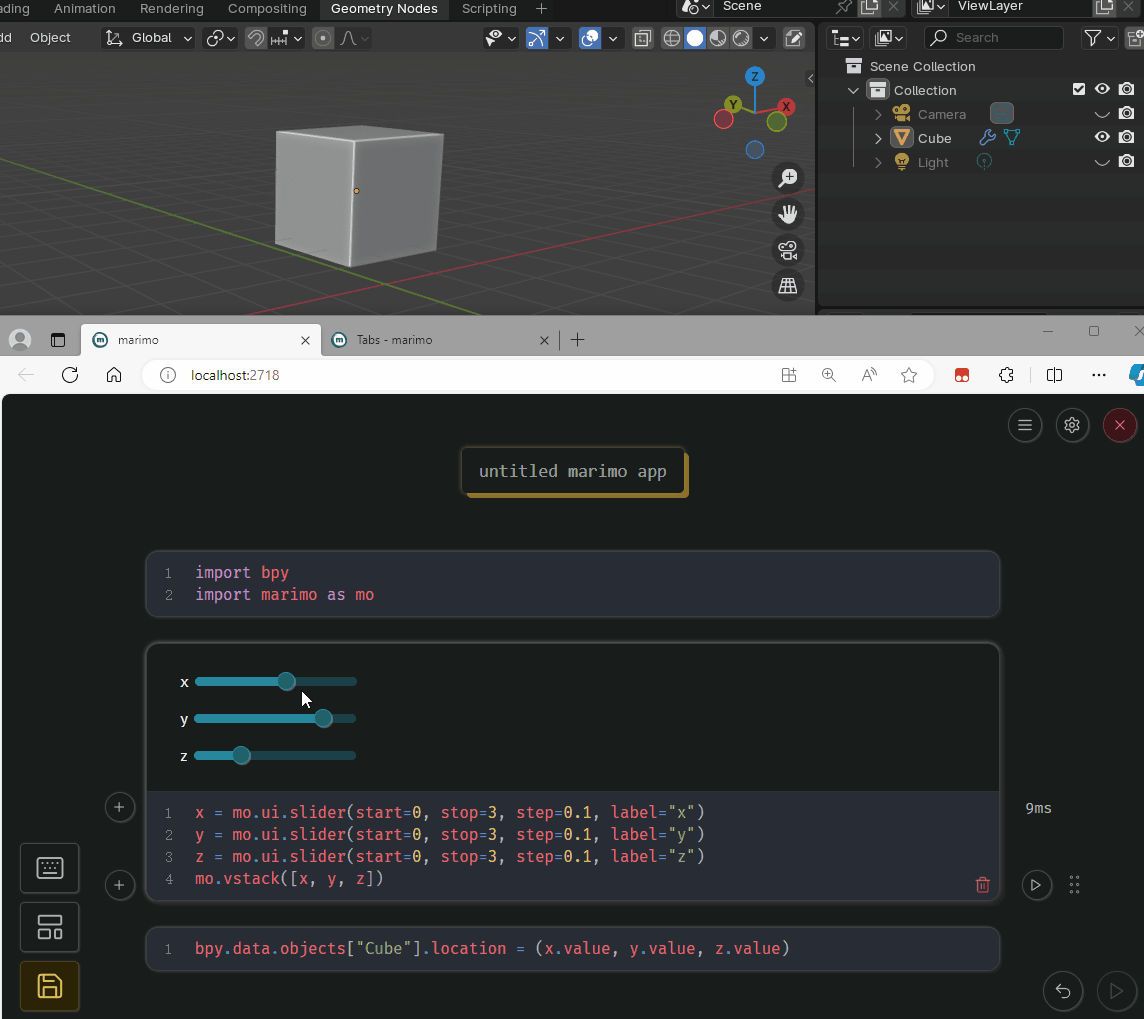Toggle camera view icon in Blender viewport
The width and height of the screenshot is (1144, 1019).
[x=788, y=250]
